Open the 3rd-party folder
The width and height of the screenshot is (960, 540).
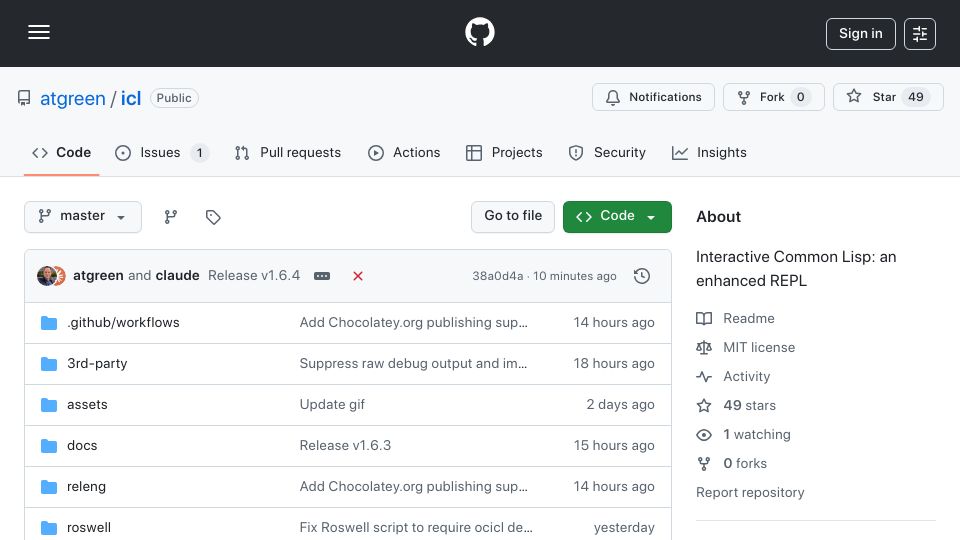point(97,364)
